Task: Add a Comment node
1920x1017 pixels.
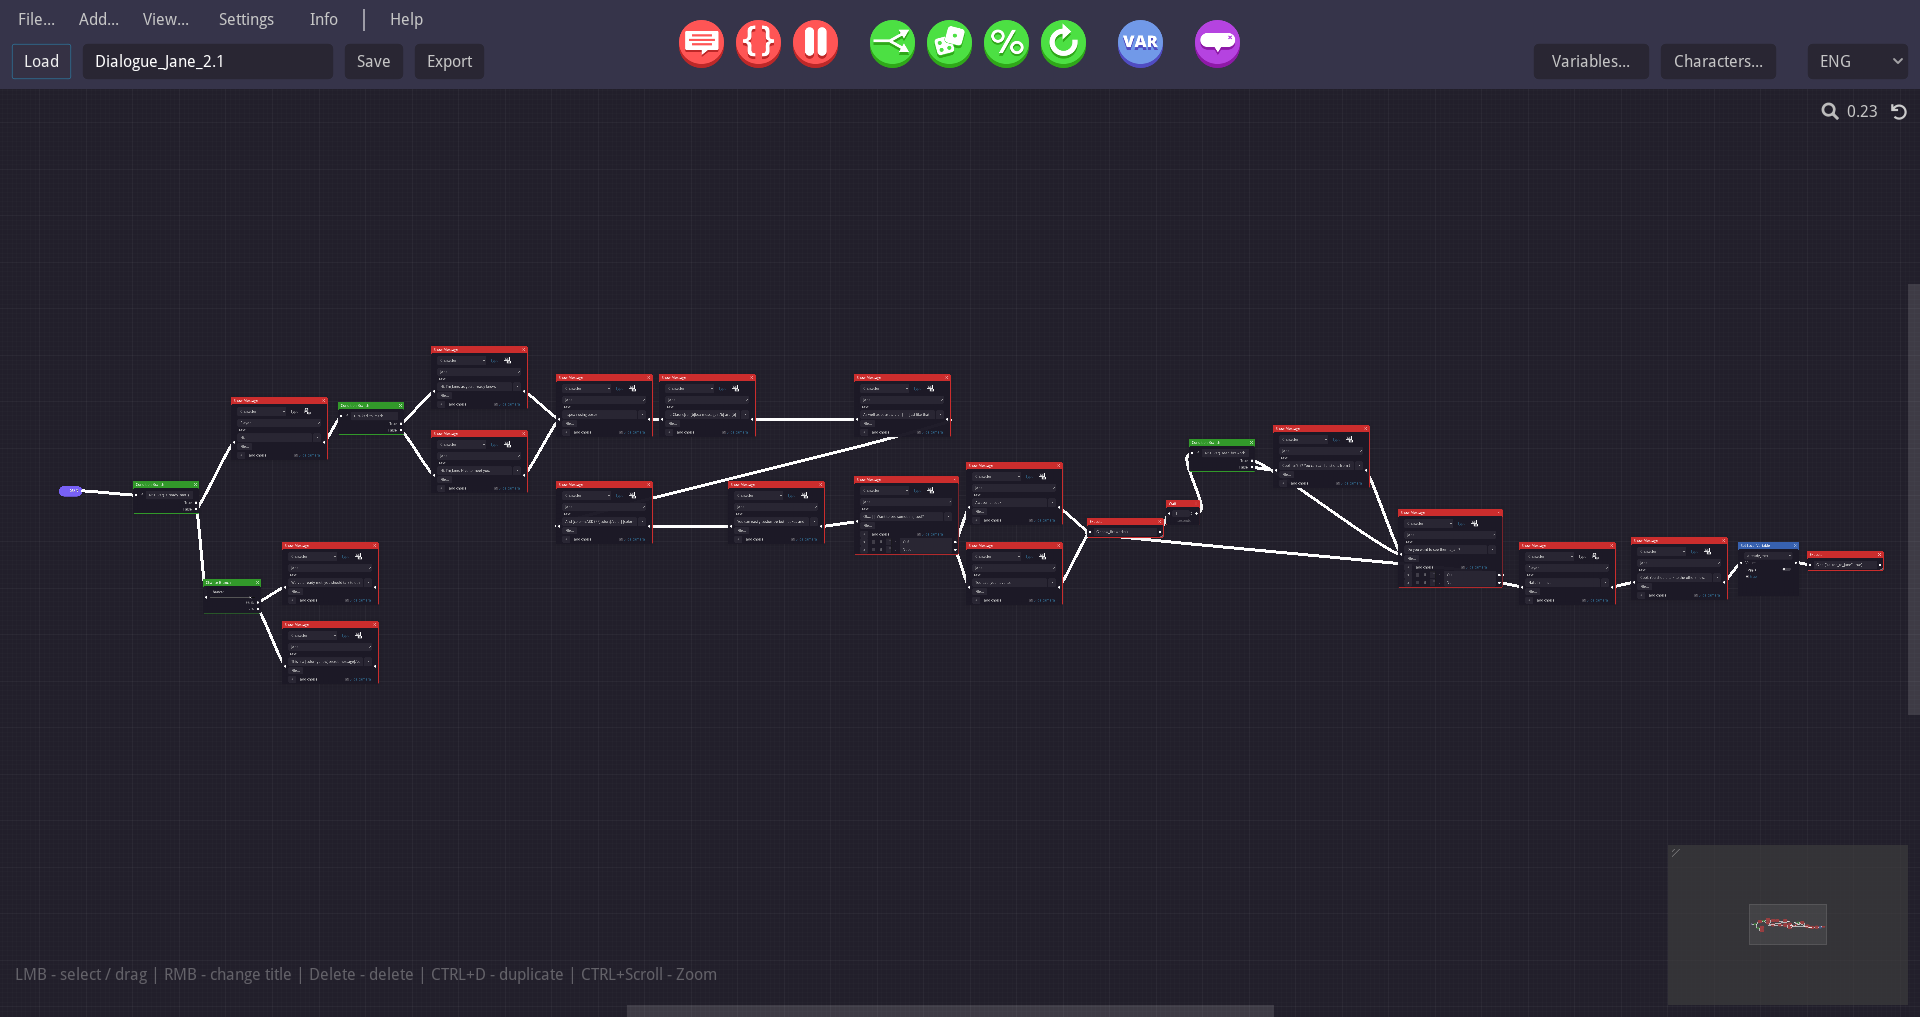Action: tap(1216, 43)
